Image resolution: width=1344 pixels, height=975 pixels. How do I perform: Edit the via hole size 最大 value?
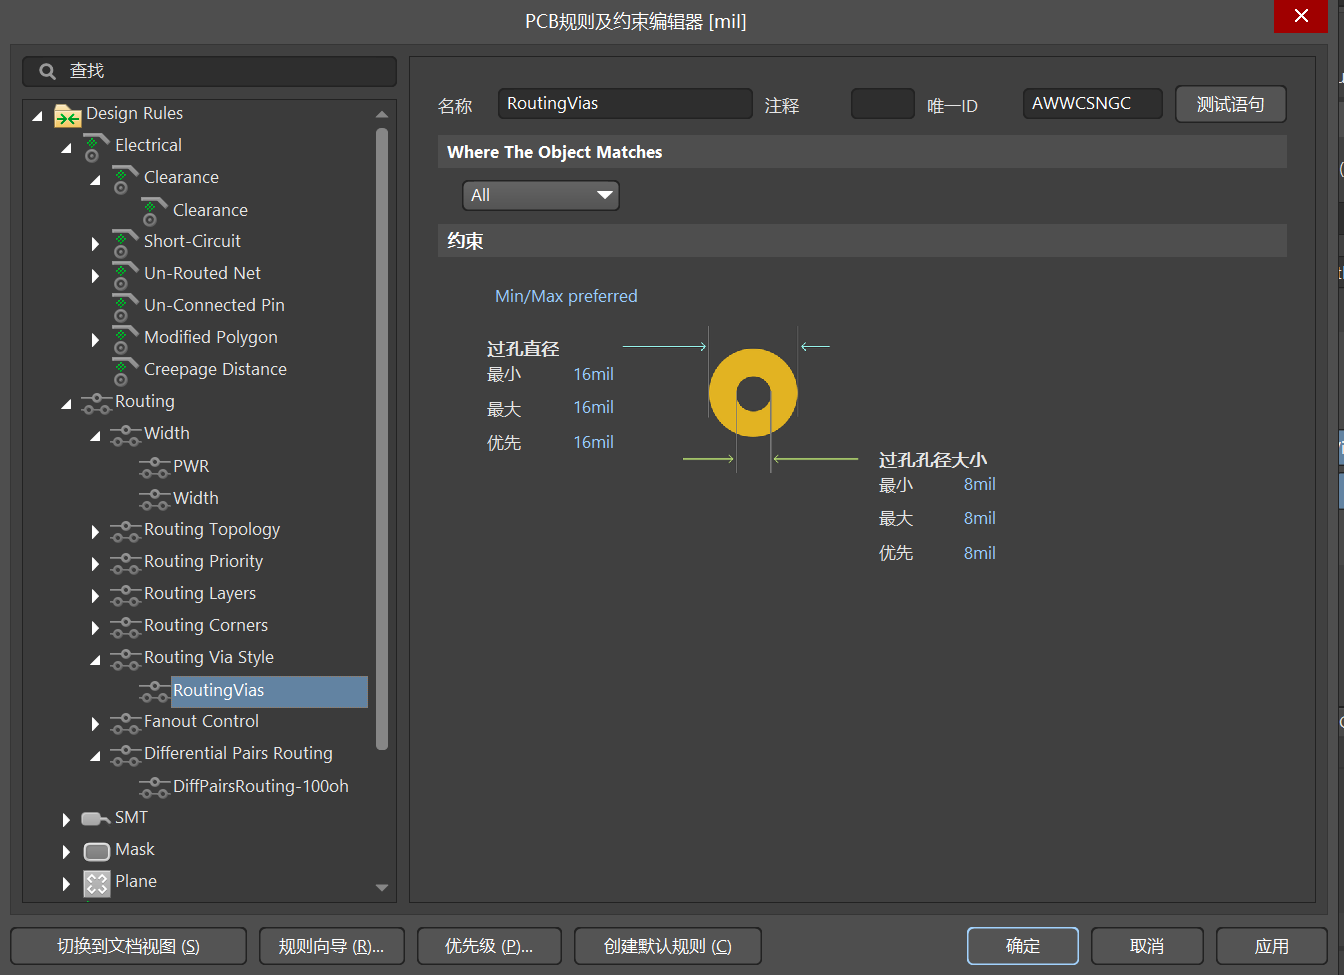click(980, 518)
